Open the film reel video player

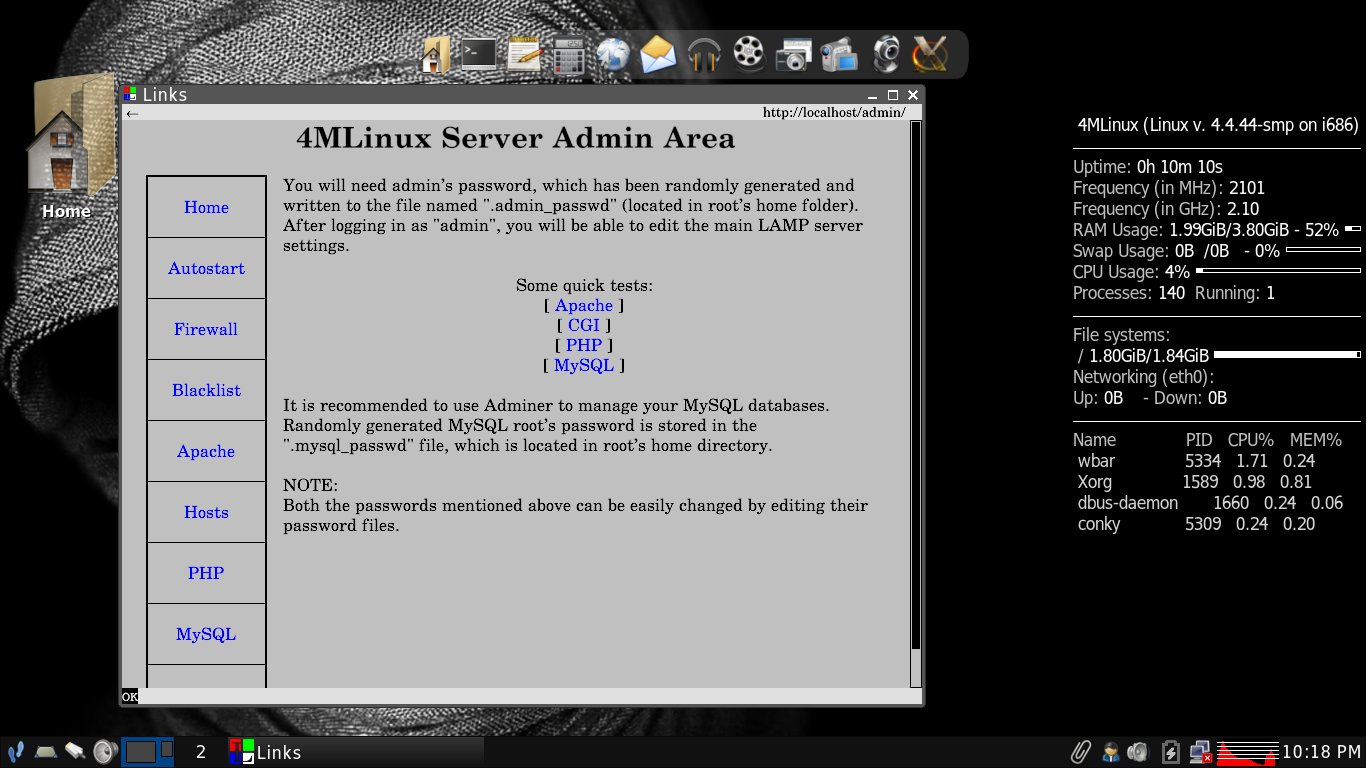(749, 54)
